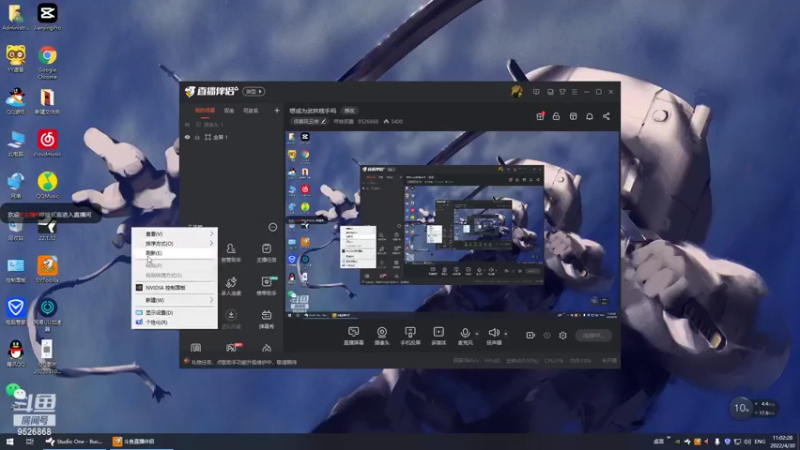Mute the speaker icon

click(493, 333)
